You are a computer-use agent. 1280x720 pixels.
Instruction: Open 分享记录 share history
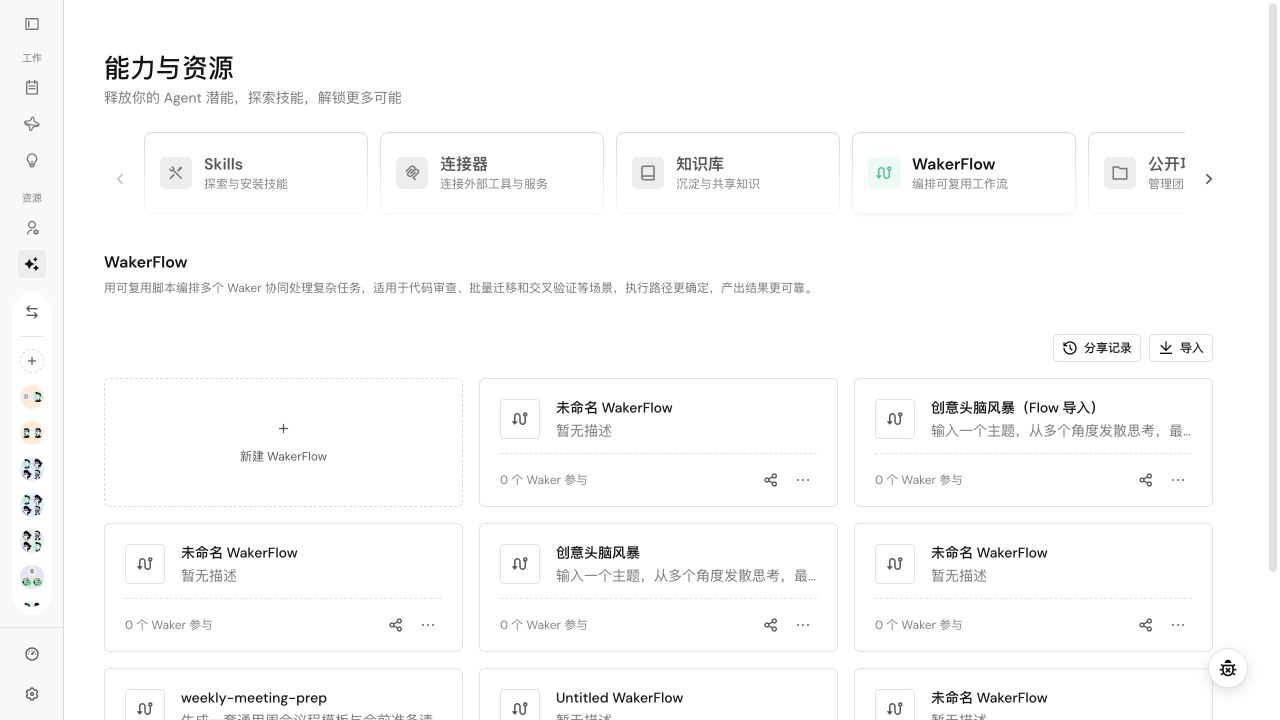point(1097,348)
